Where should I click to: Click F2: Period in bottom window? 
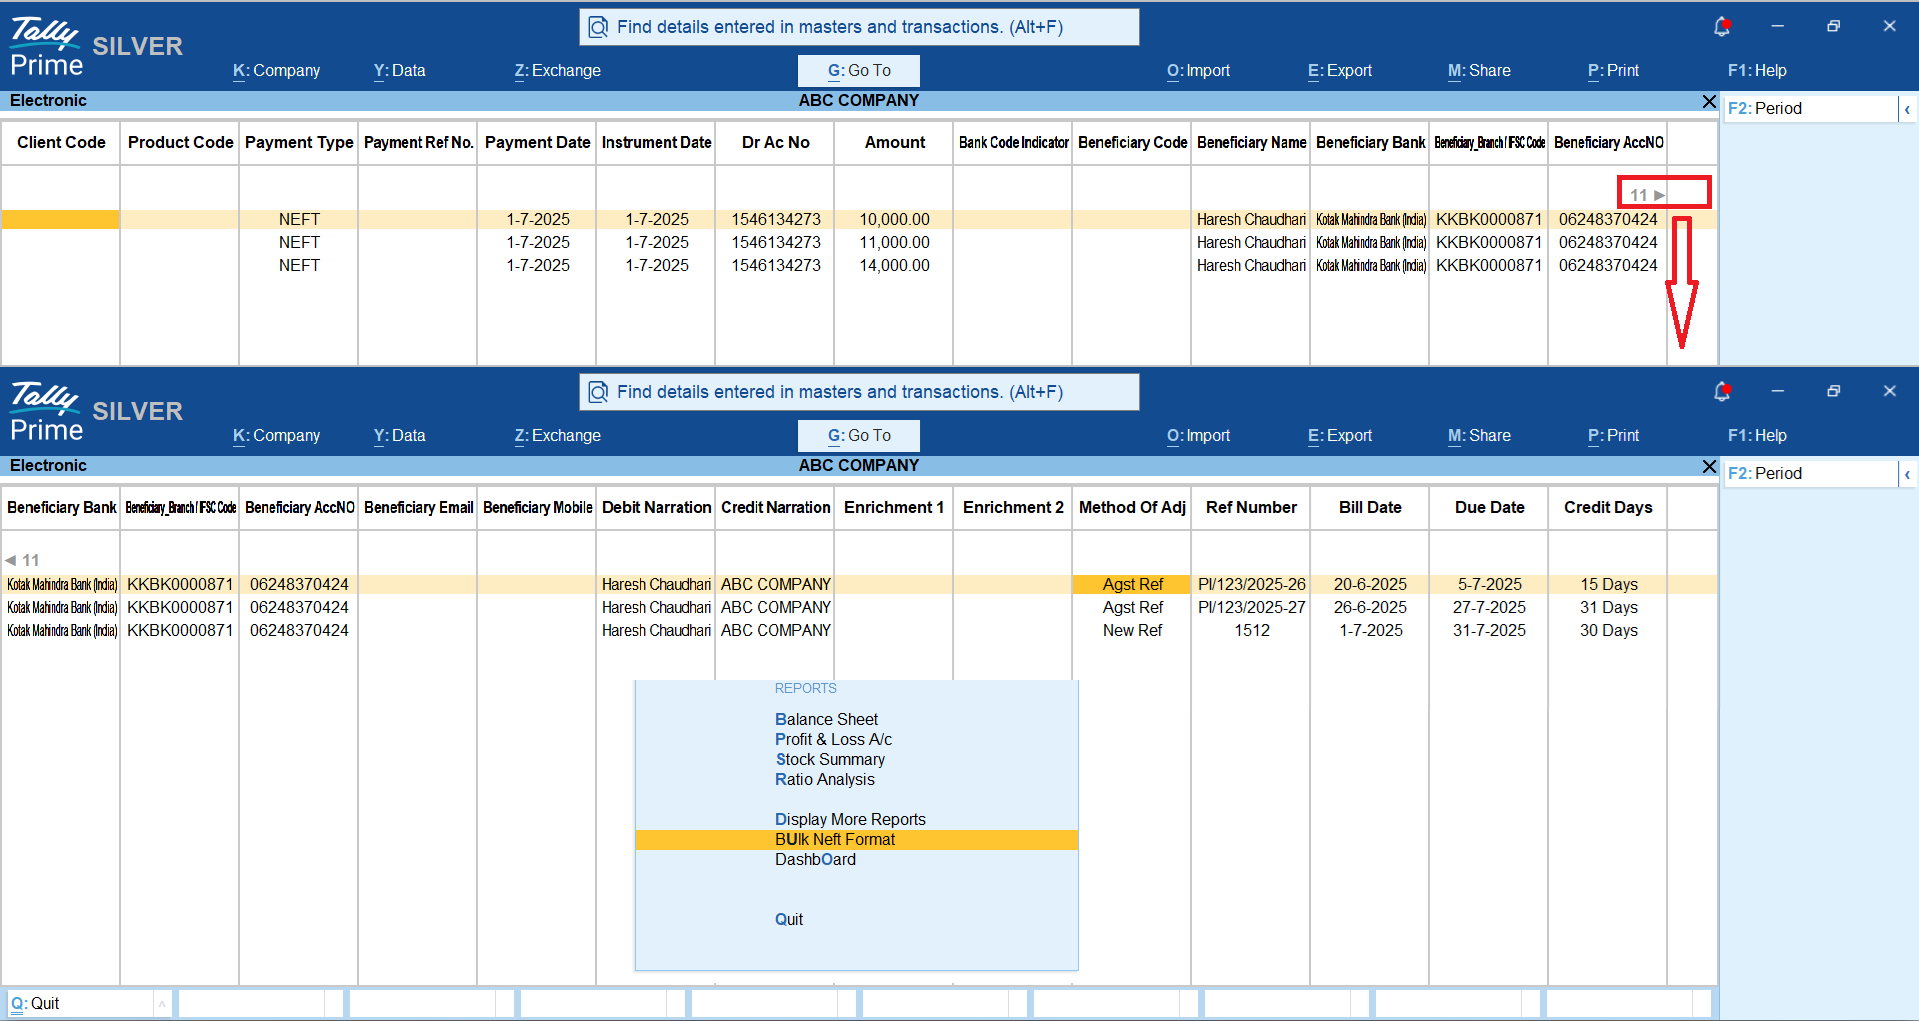(1810, 474)
